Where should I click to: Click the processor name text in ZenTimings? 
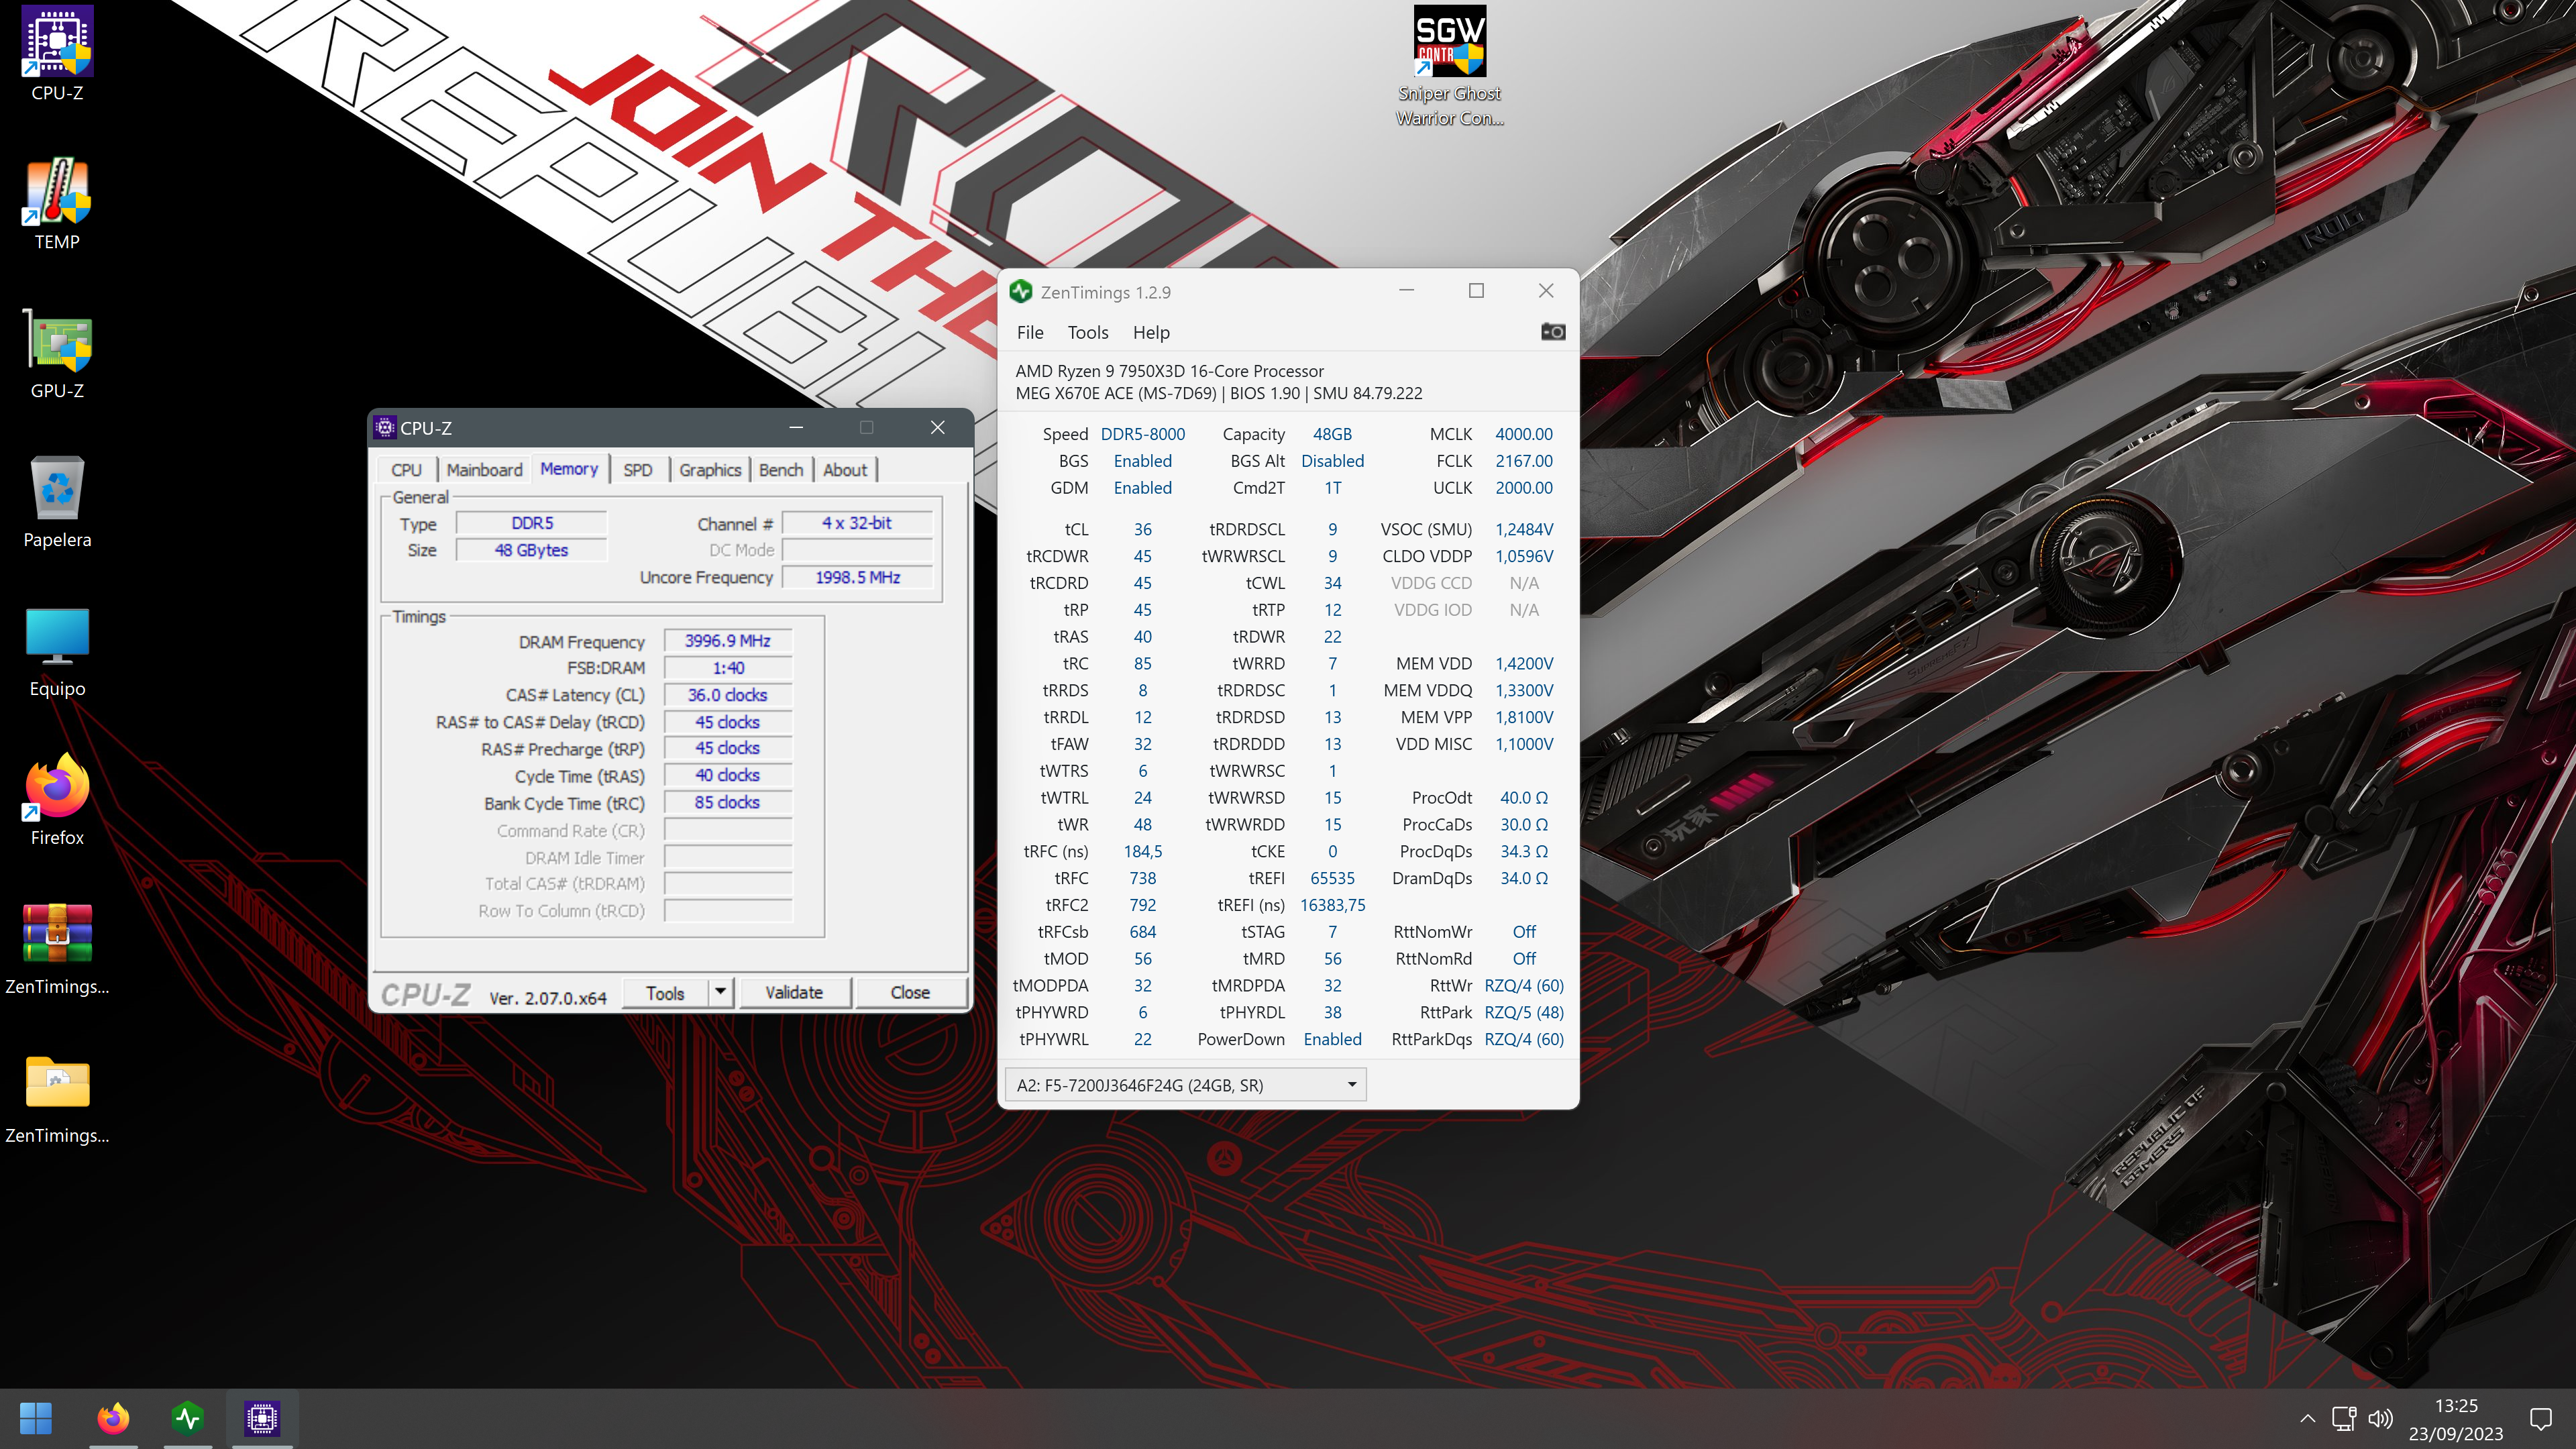pos(1169,371)
